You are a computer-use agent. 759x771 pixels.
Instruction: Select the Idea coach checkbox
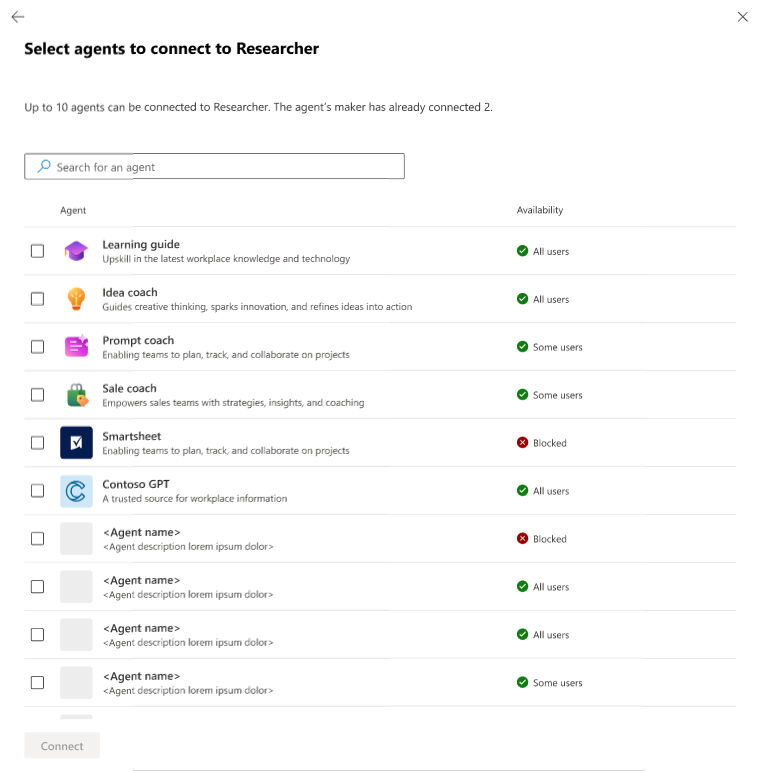click(37, 299)
